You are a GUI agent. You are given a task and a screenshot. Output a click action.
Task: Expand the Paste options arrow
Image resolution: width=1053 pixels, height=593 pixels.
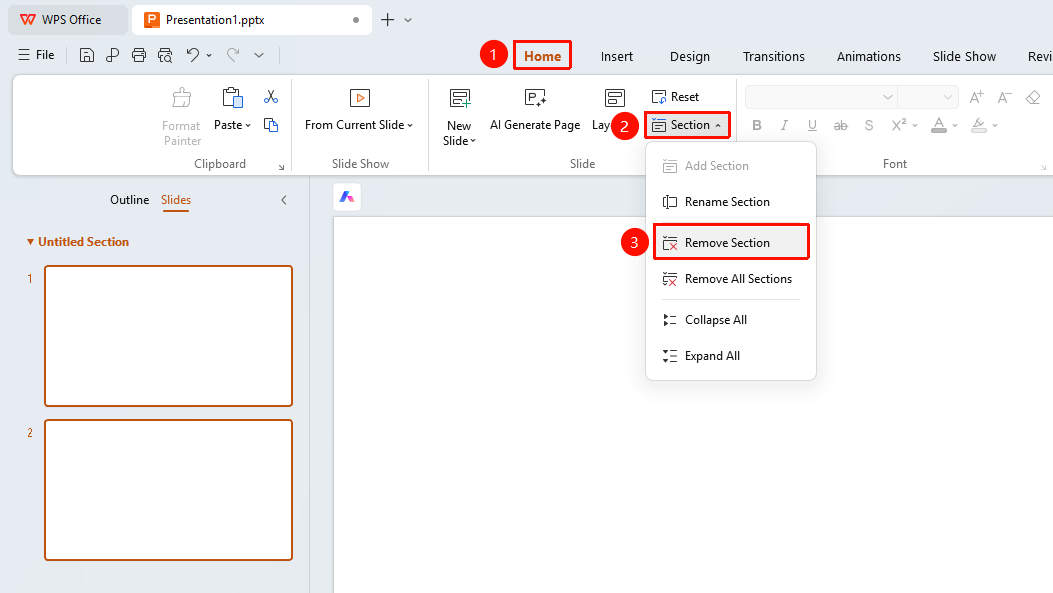click(x=248, y=126)
